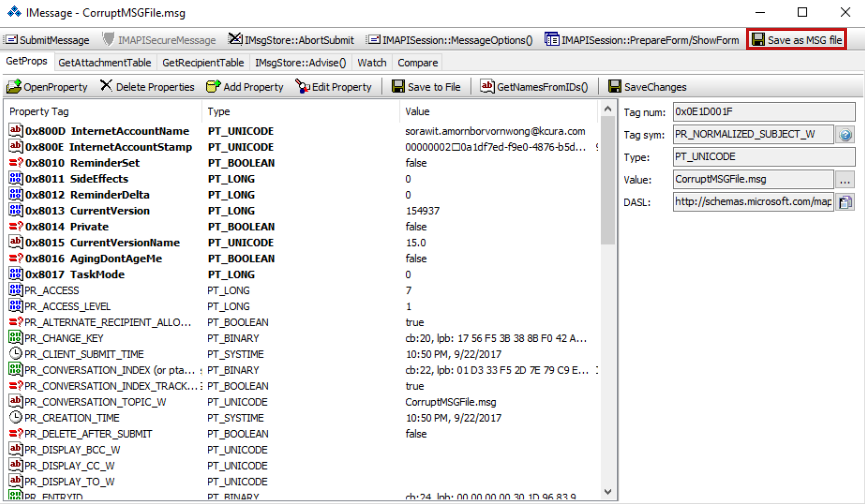Click value 154937 of CurrentVersion
Image resolution: width=865 pixels, height=504 pixels.
(x=423, y=211)
